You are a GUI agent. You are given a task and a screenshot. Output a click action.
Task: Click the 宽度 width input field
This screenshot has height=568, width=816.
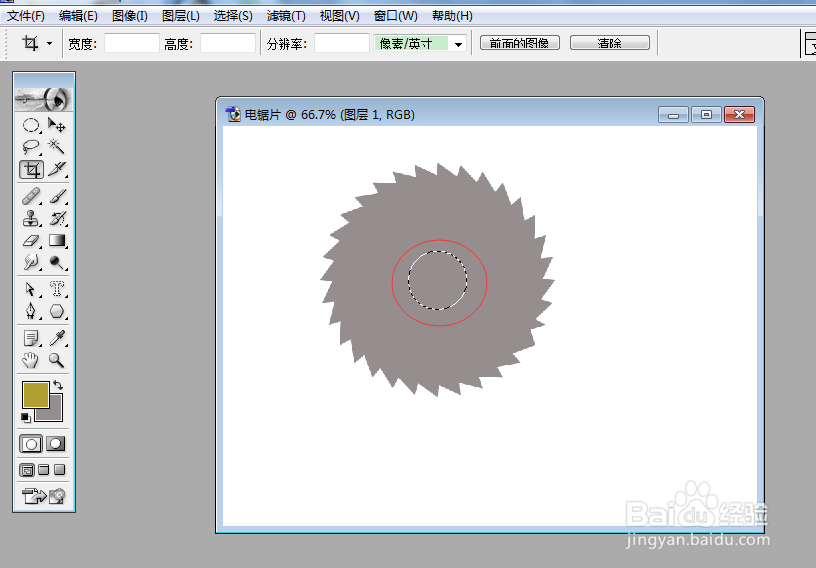(x=132, y=43)
